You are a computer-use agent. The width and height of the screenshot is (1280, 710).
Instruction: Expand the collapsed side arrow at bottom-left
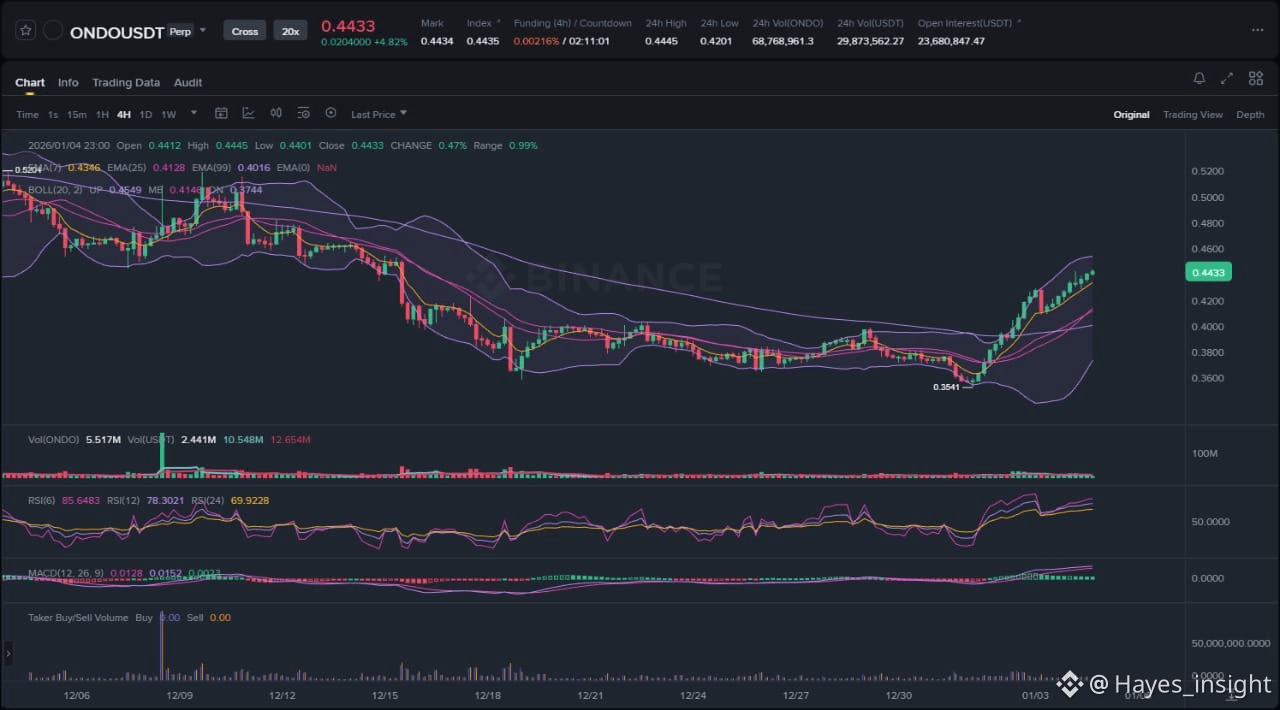[8, 654]
